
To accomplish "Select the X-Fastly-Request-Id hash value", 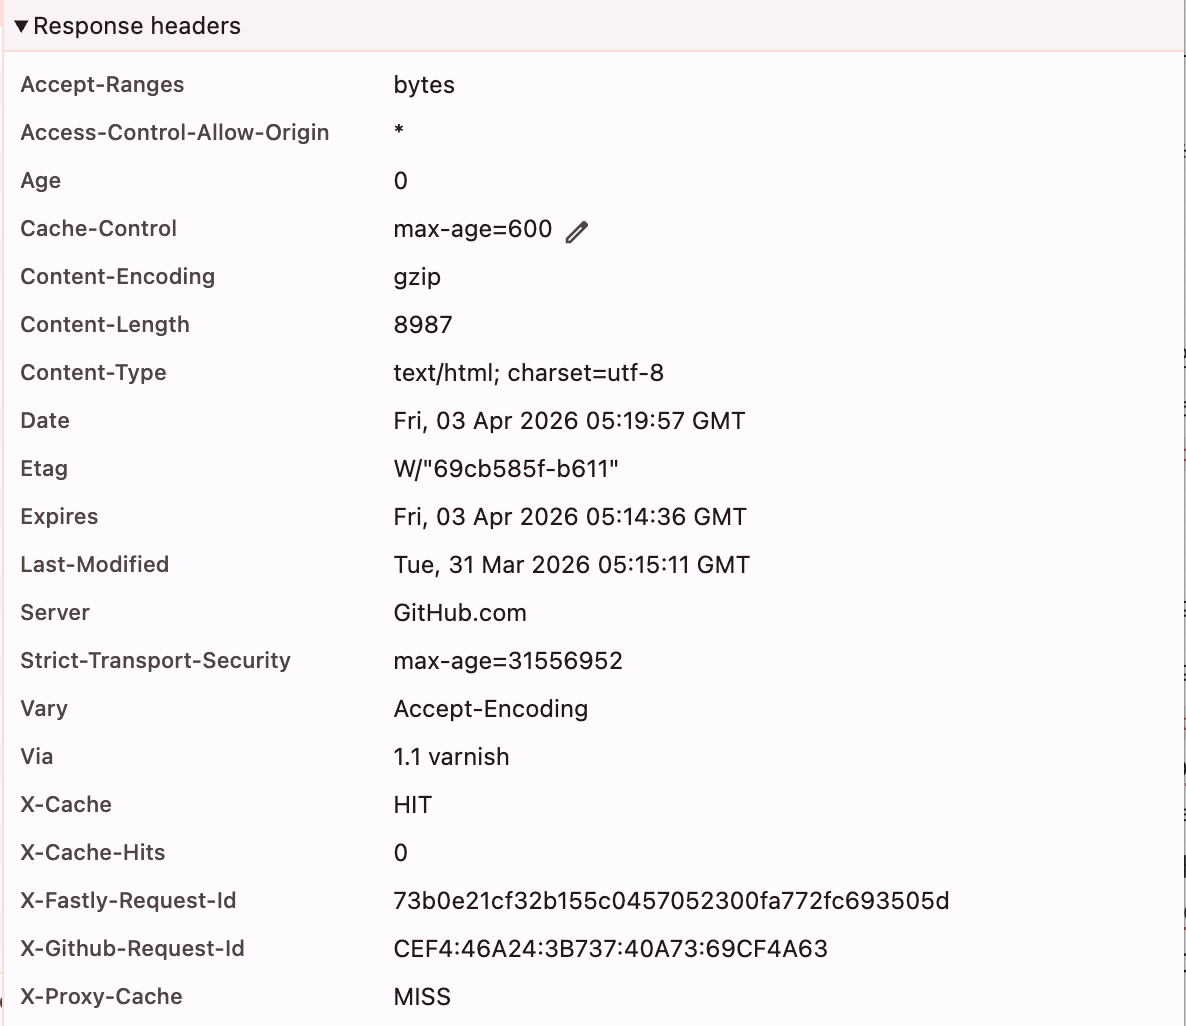I will pos(671,901).
